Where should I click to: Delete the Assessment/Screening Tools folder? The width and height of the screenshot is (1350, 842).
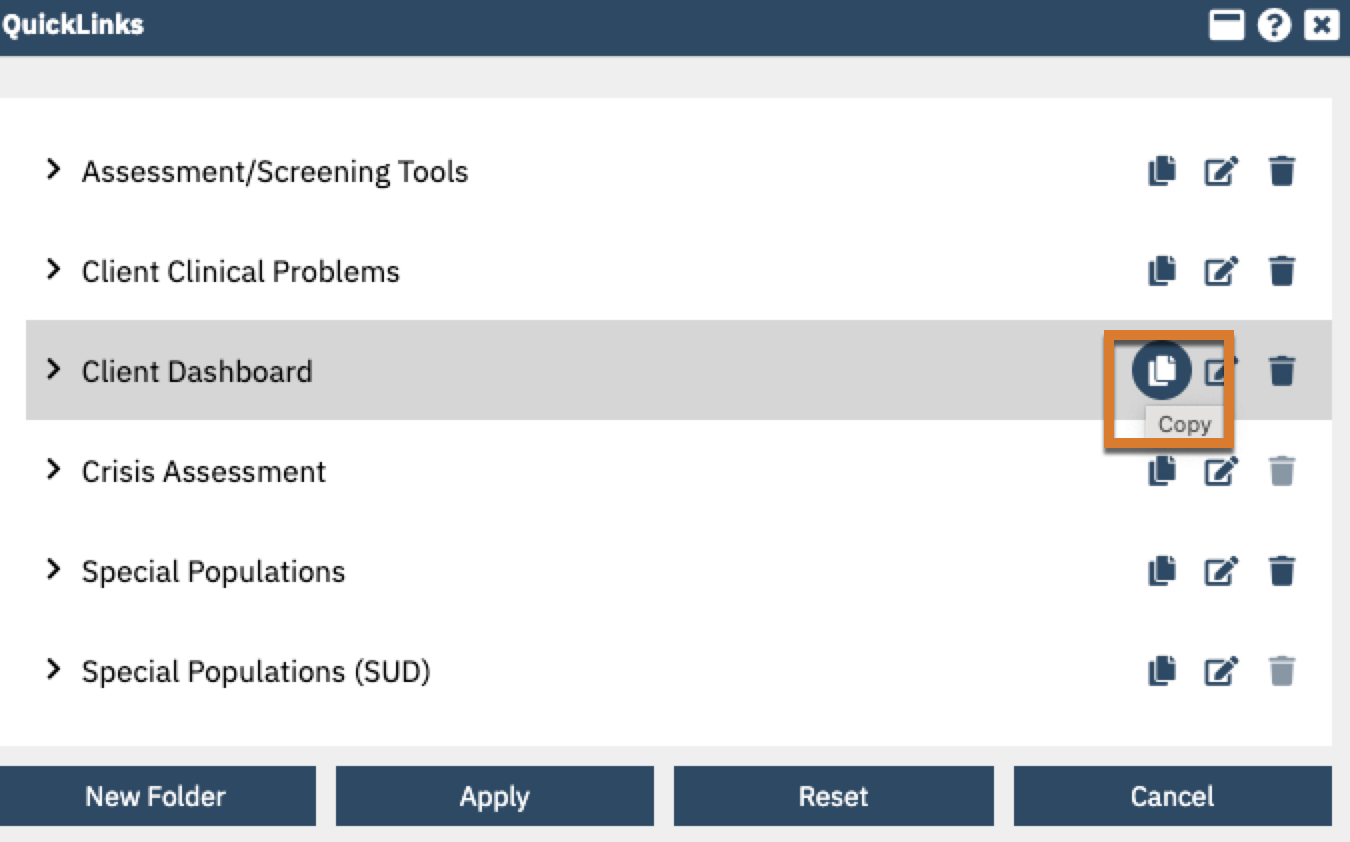1282,171
